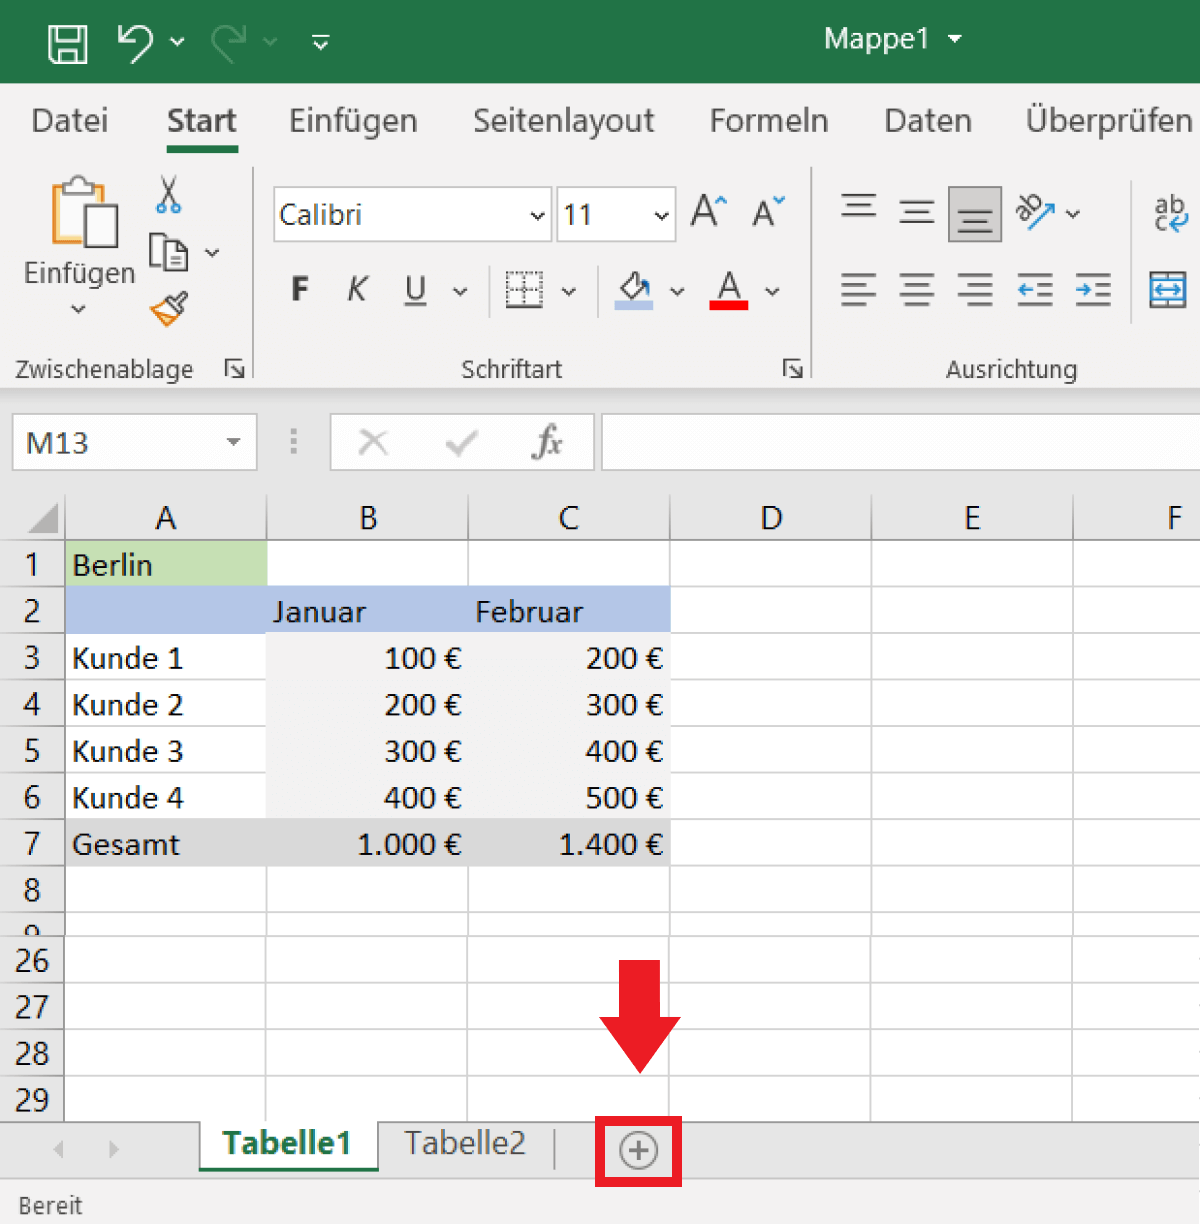This screenshot has width=1200, height=1224.
Task: Open the Überprüfen ribbon tab
Action: point(1109,121)
